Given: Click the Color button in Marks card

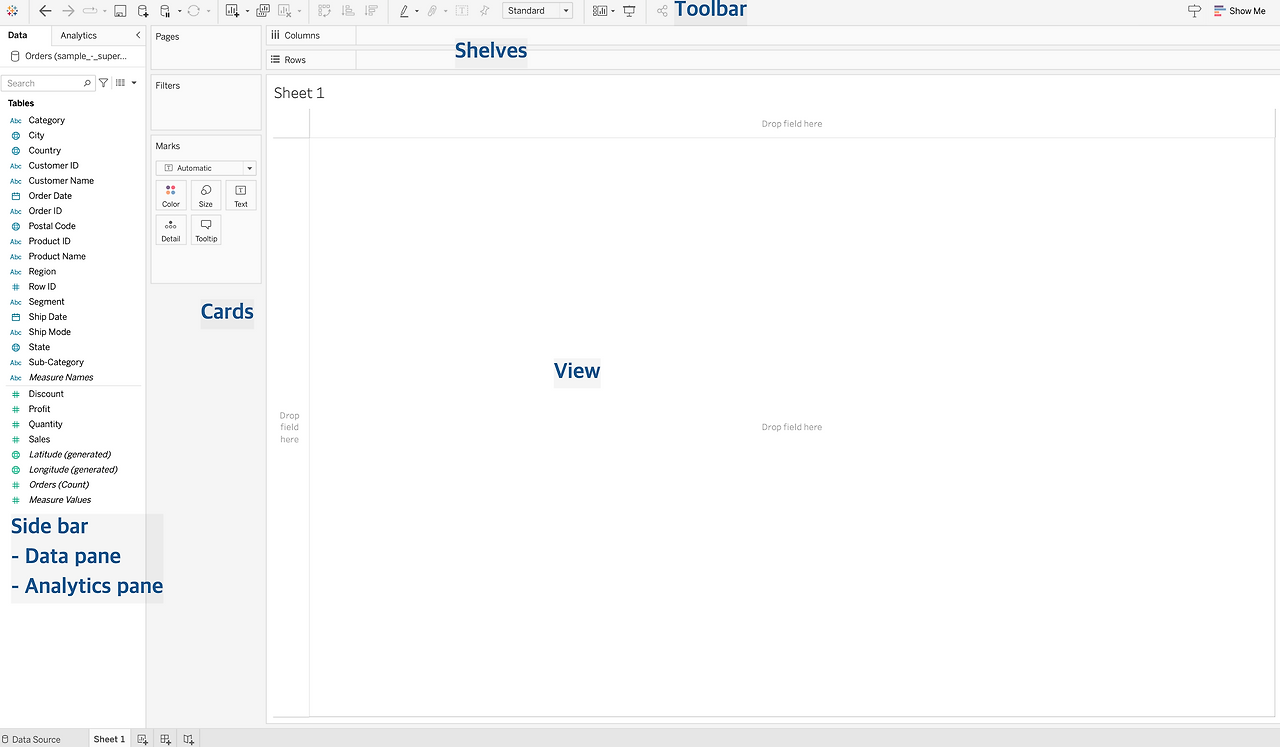Looking at the screenshot, I should [171, 195].
